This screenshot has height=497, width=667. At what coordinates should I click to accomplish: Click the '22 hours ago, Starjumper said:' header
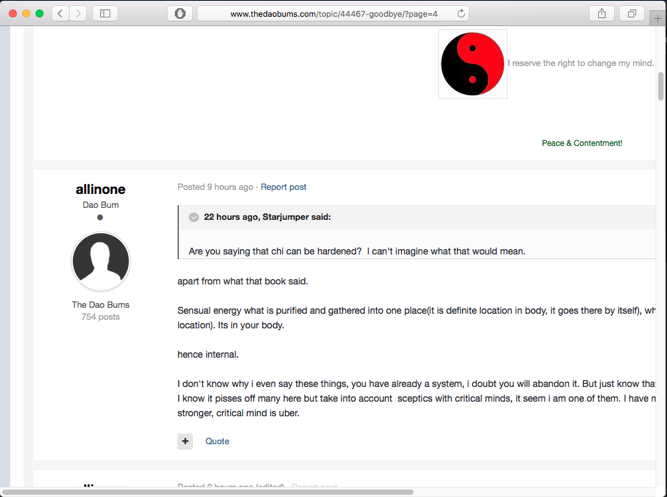coord(267,217)
